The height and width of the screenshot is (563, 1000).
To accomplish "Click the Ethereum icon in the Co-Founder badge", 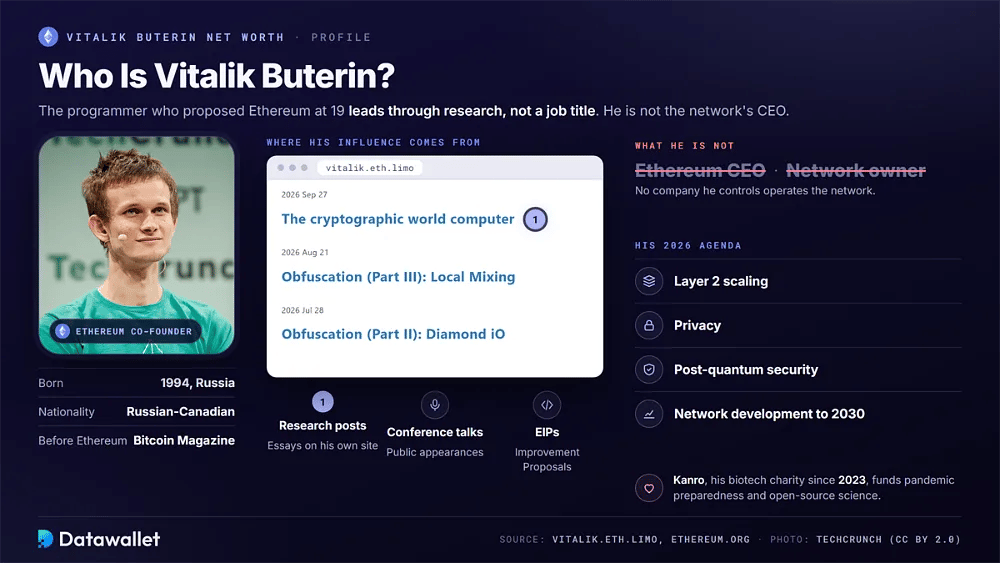I will coord(62,331).
